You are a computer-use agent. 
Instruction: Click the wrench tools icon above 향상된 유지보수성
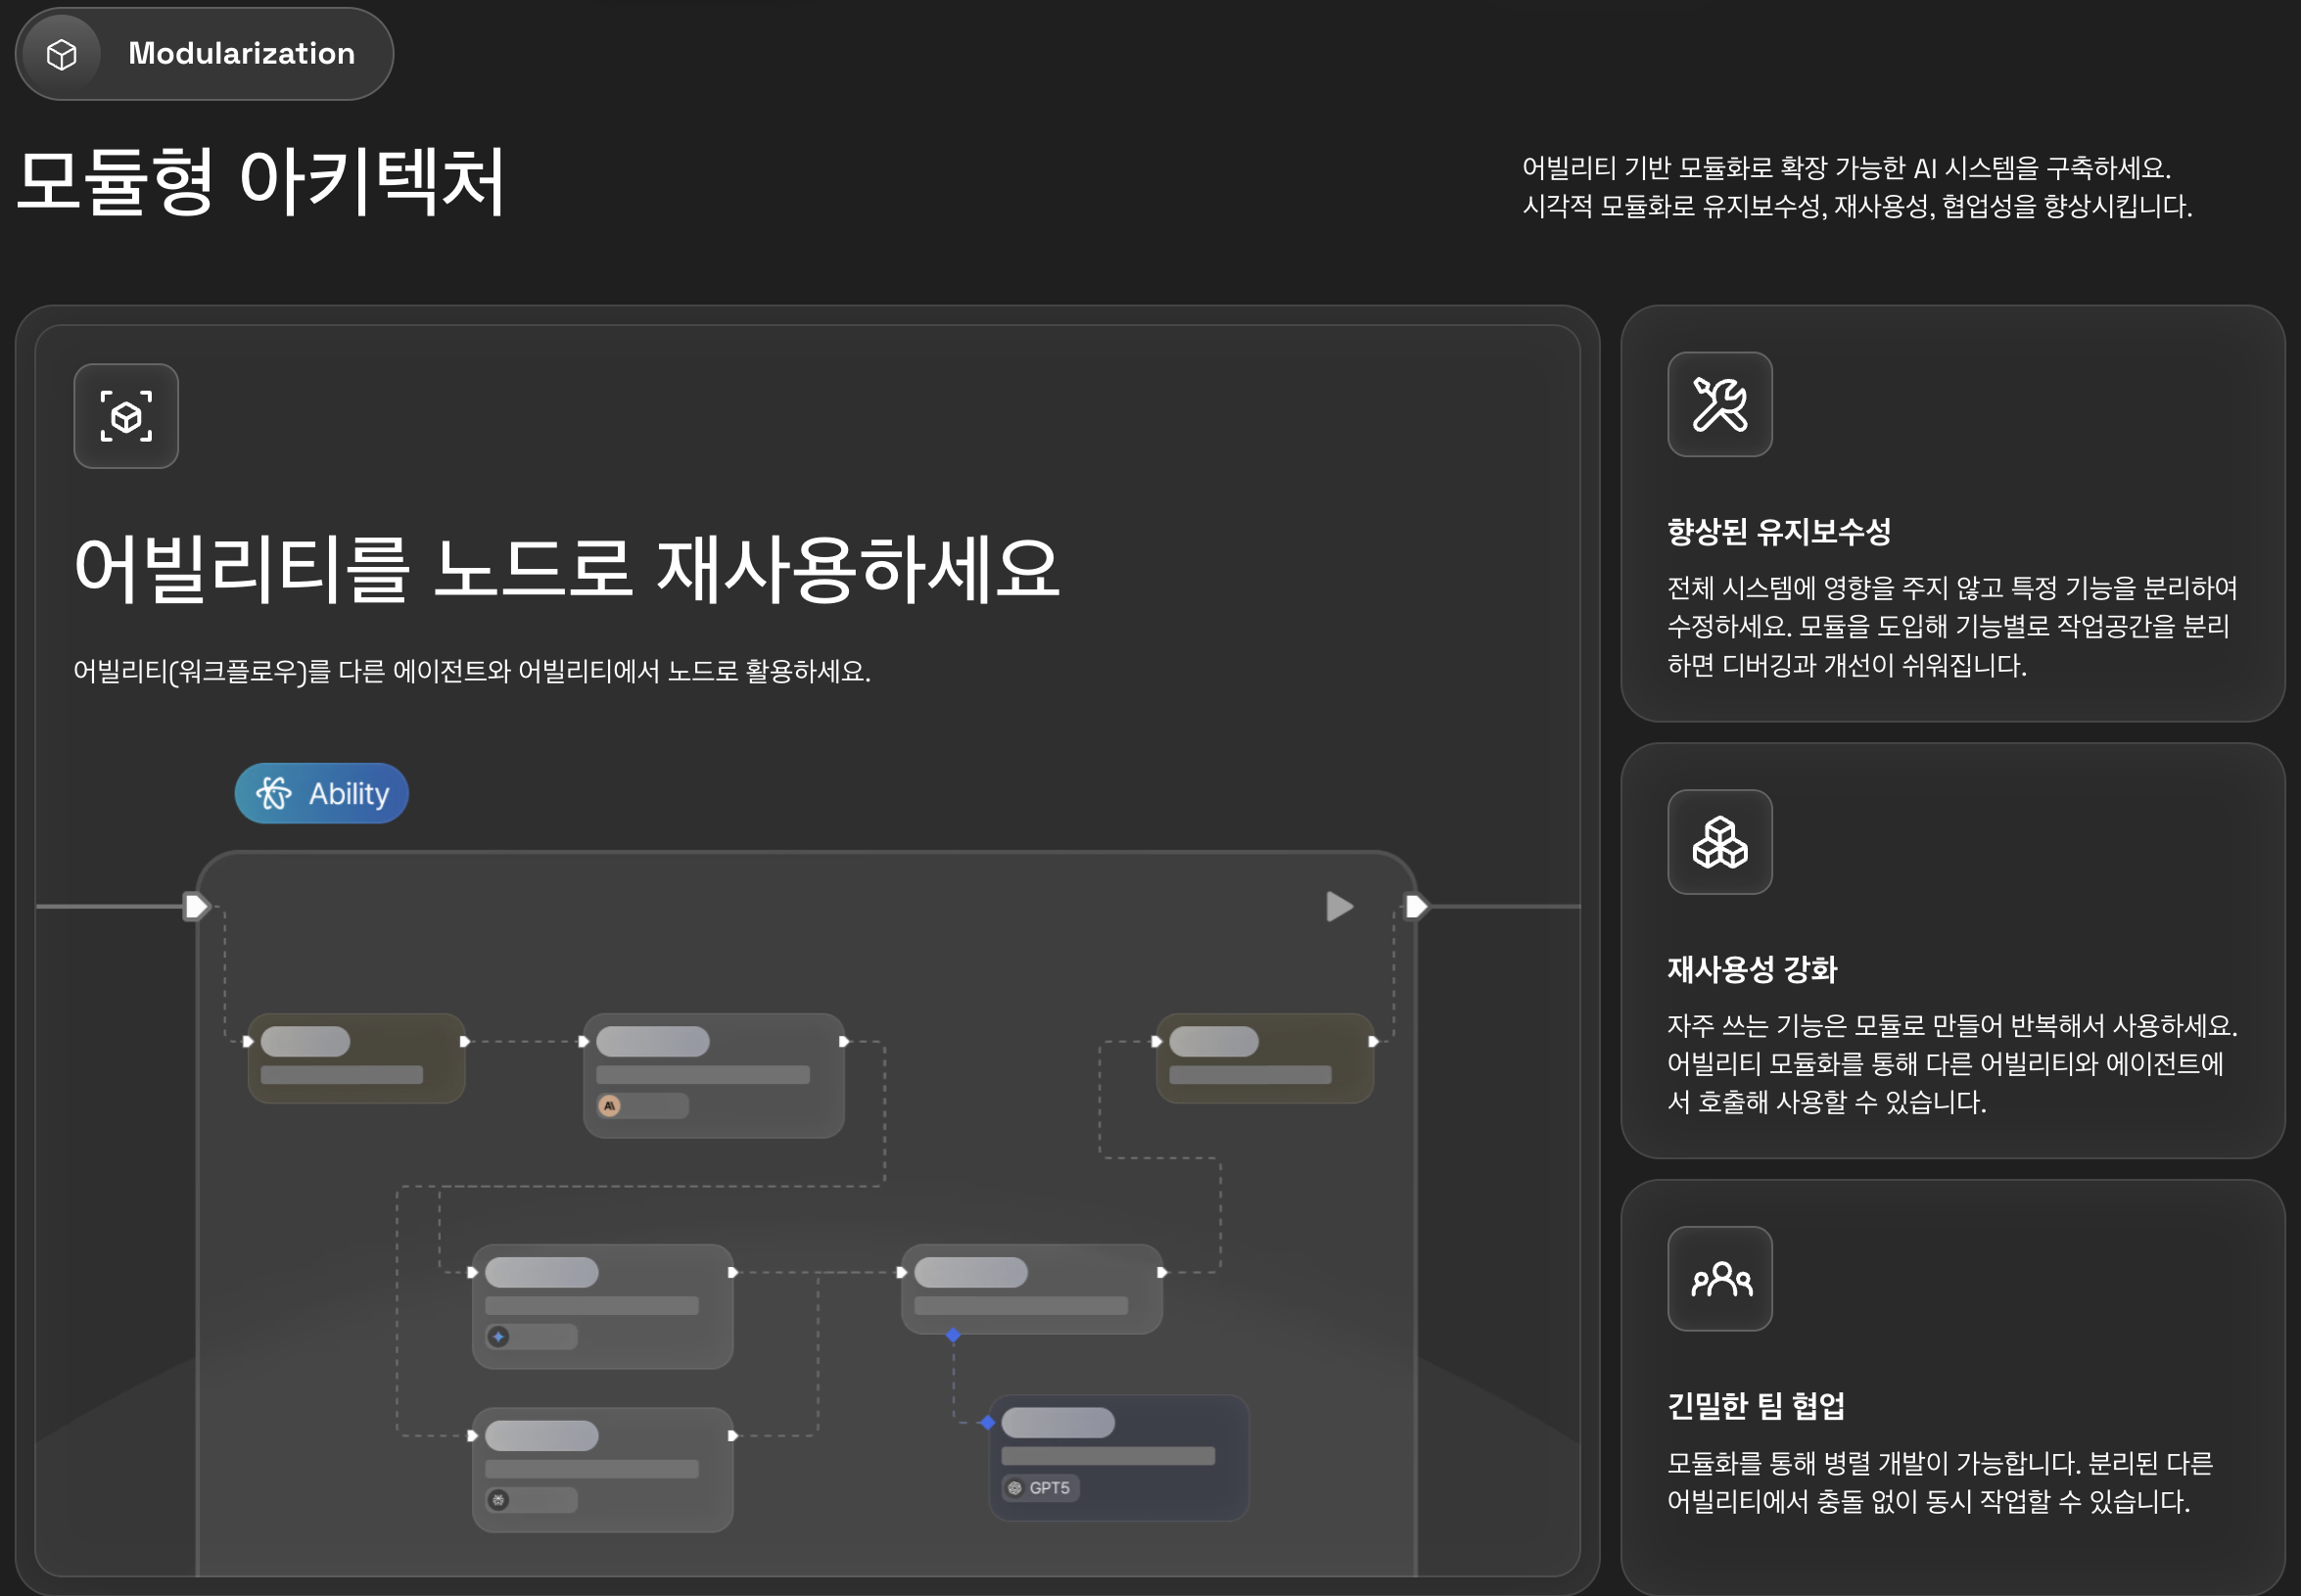(1719, 404)
